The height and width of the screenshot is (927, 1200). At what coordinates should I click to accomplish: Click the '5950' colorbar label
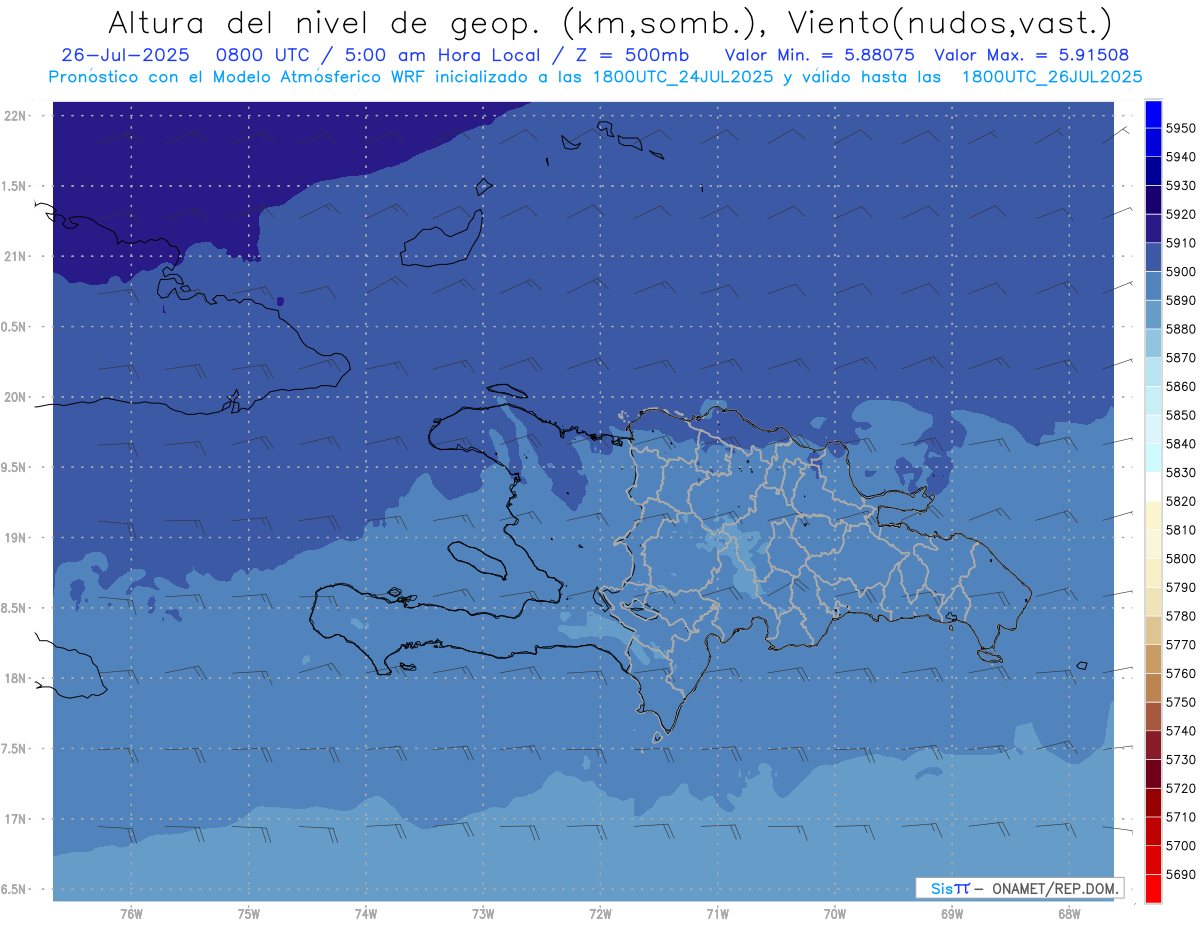click(1180, 129)
